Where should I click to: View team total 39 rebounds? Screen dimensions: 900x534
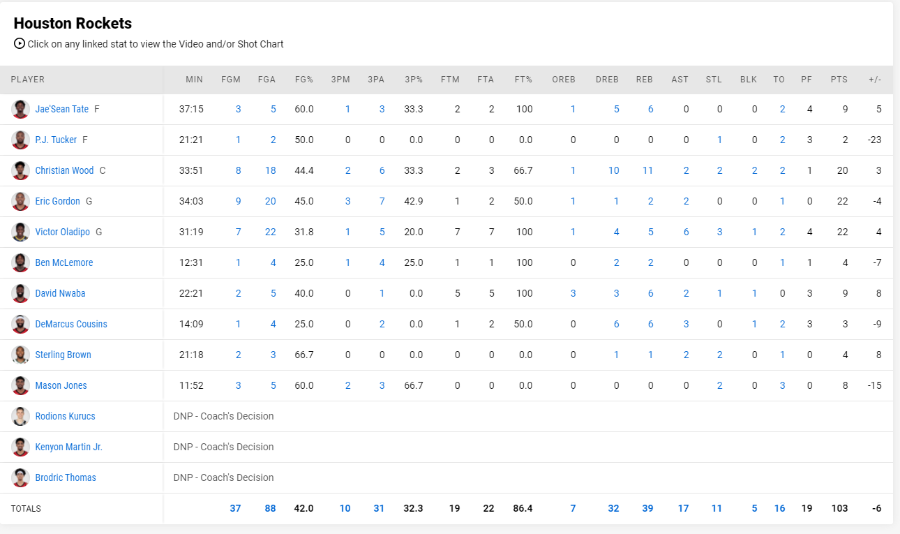pyautogui.click(x=647, y=508)
